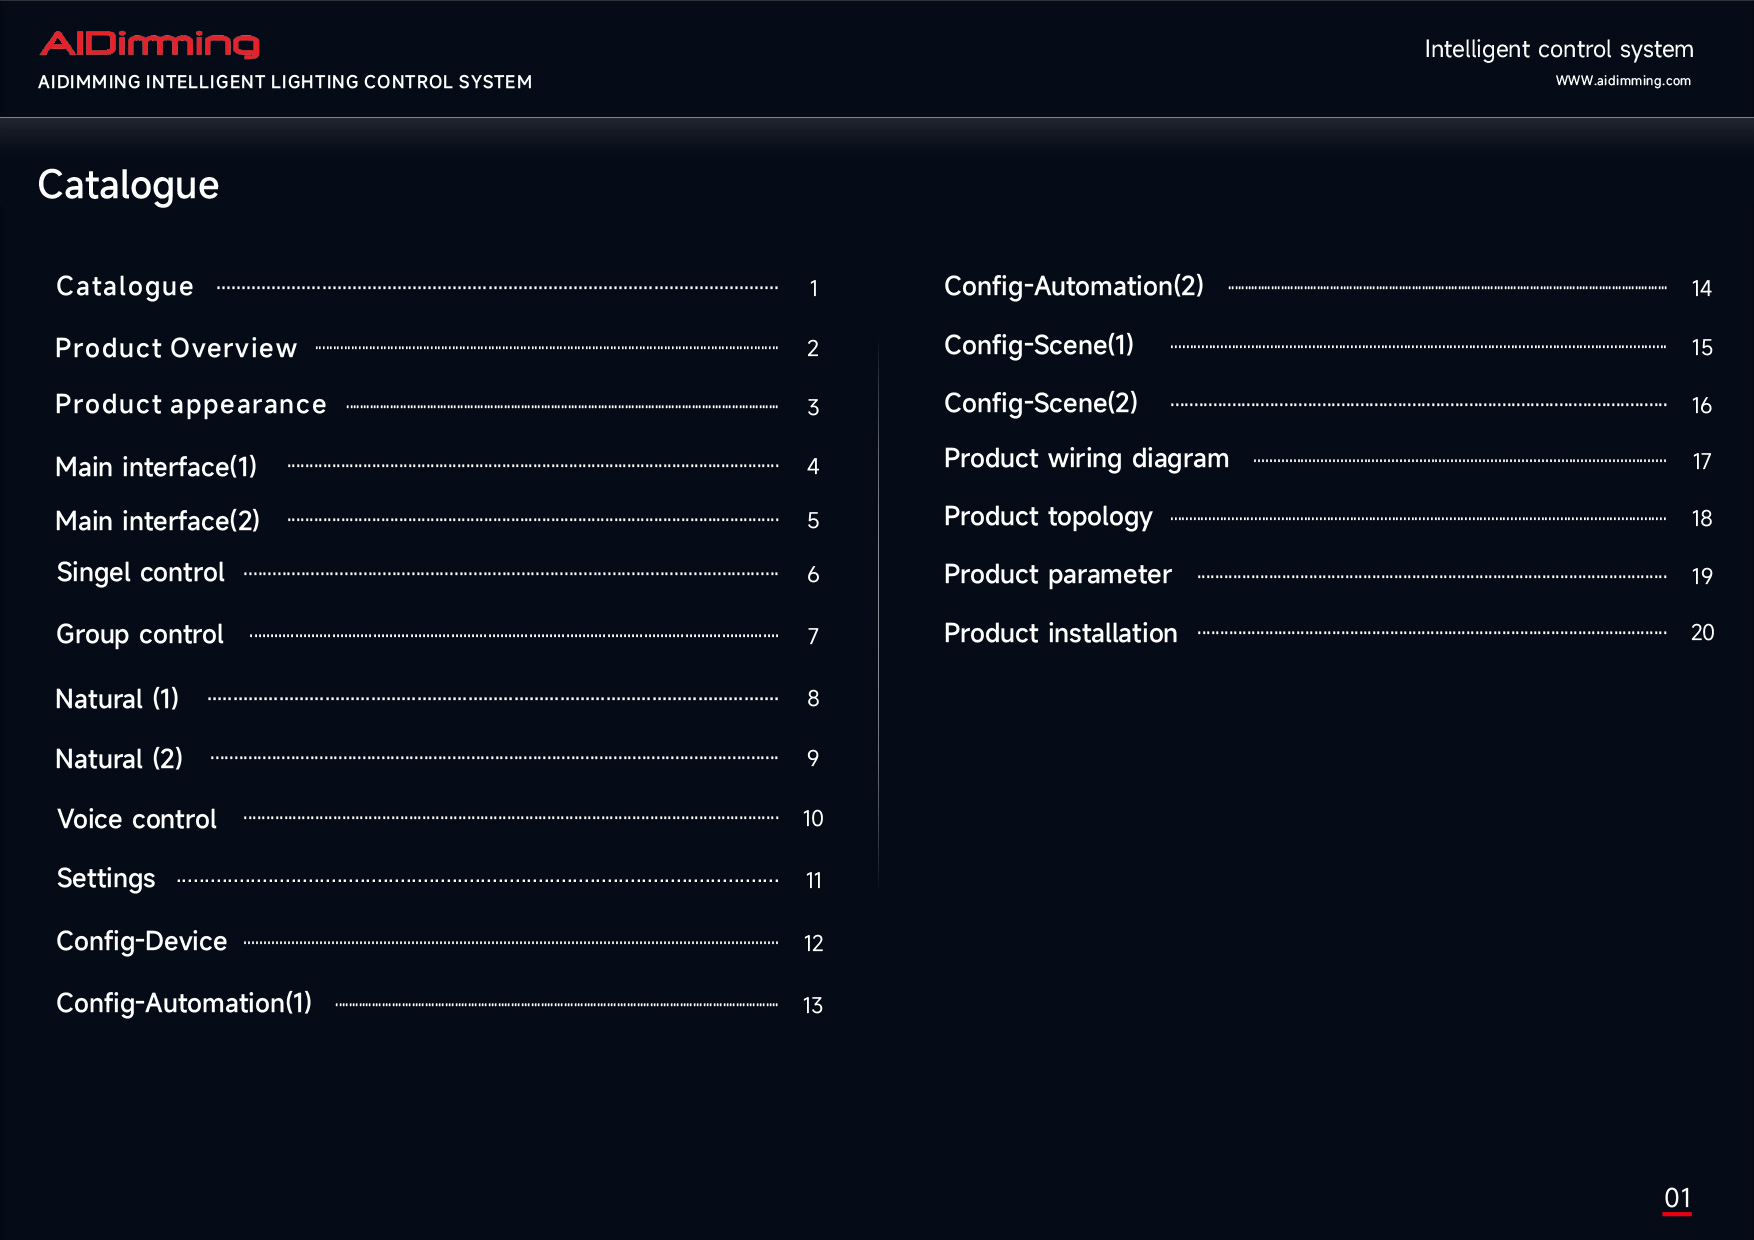Click page number 20 for Product installation
This screenshot has width=1754, height=1240.
click(1702, 632)
